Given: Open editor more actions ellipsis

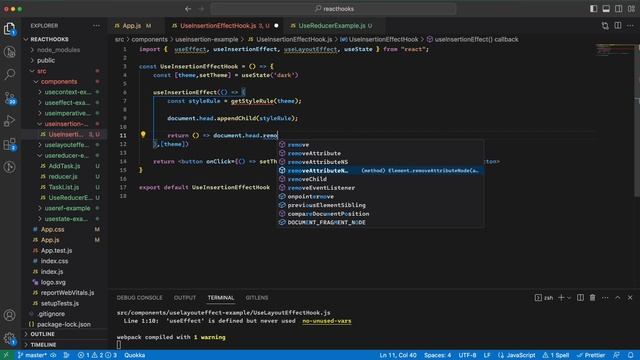Looking at the screenshot, I should [631, 26].
